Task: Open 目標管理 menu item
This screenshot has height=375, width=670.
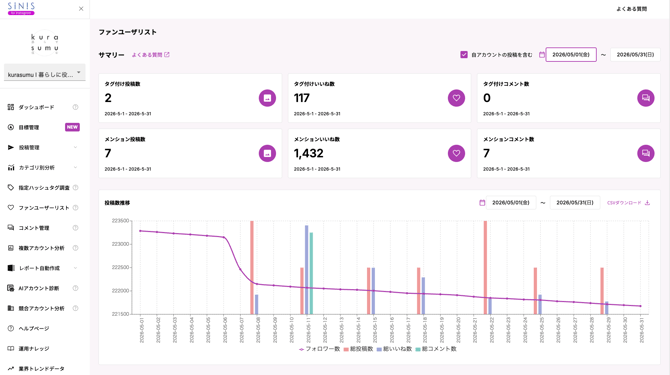Action: 29,127
